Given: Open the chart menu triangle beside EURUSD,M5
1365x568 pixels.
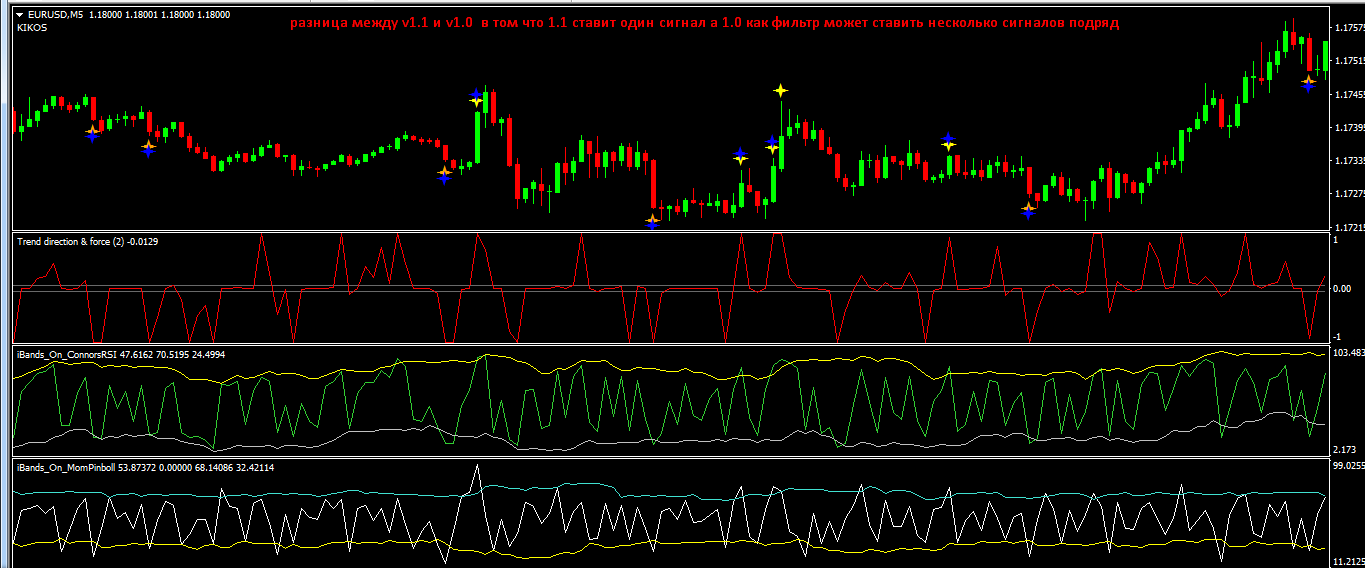Looking at the screenshot, I should (21, 15).
